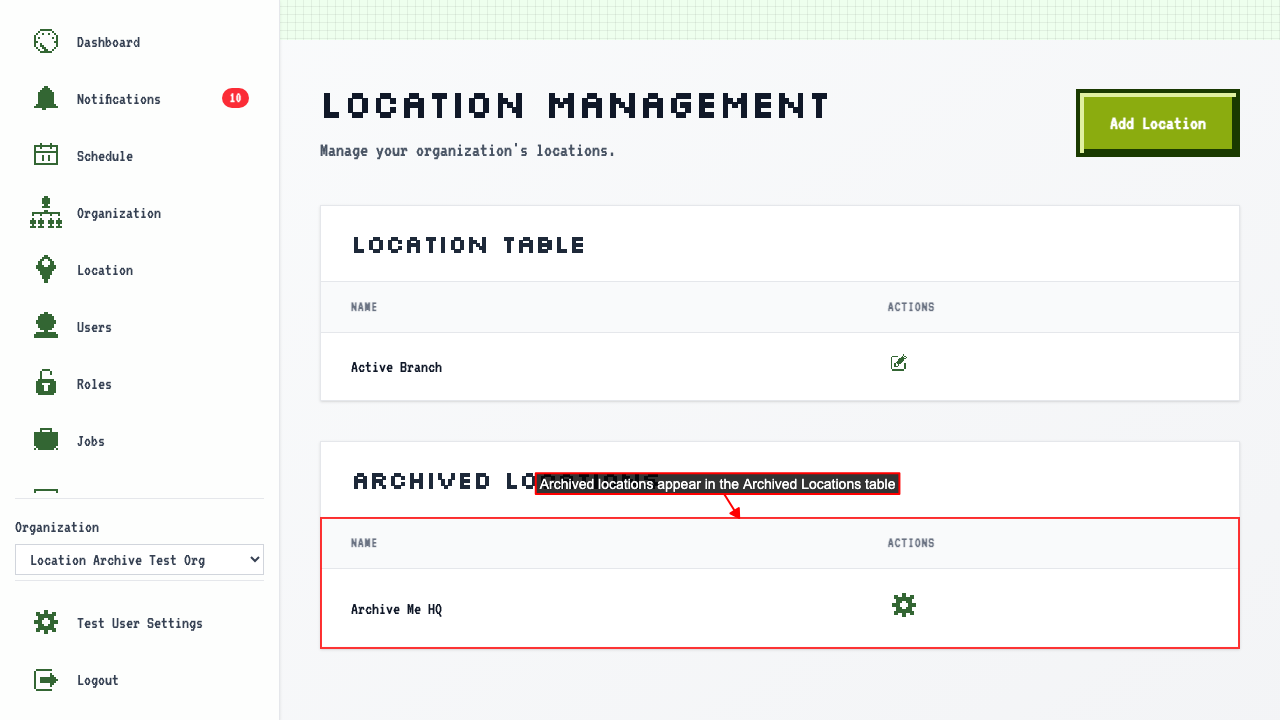
Task: Open the Roles section
Action: pyautogui.click(x=140, y=384)
